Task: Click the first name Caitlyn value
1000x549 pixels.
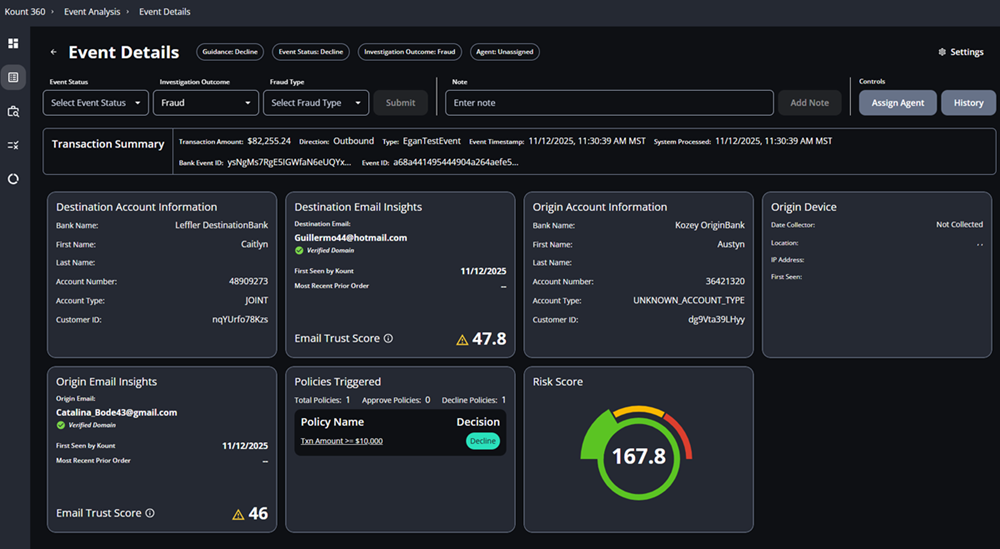Action: pos(254,244)
